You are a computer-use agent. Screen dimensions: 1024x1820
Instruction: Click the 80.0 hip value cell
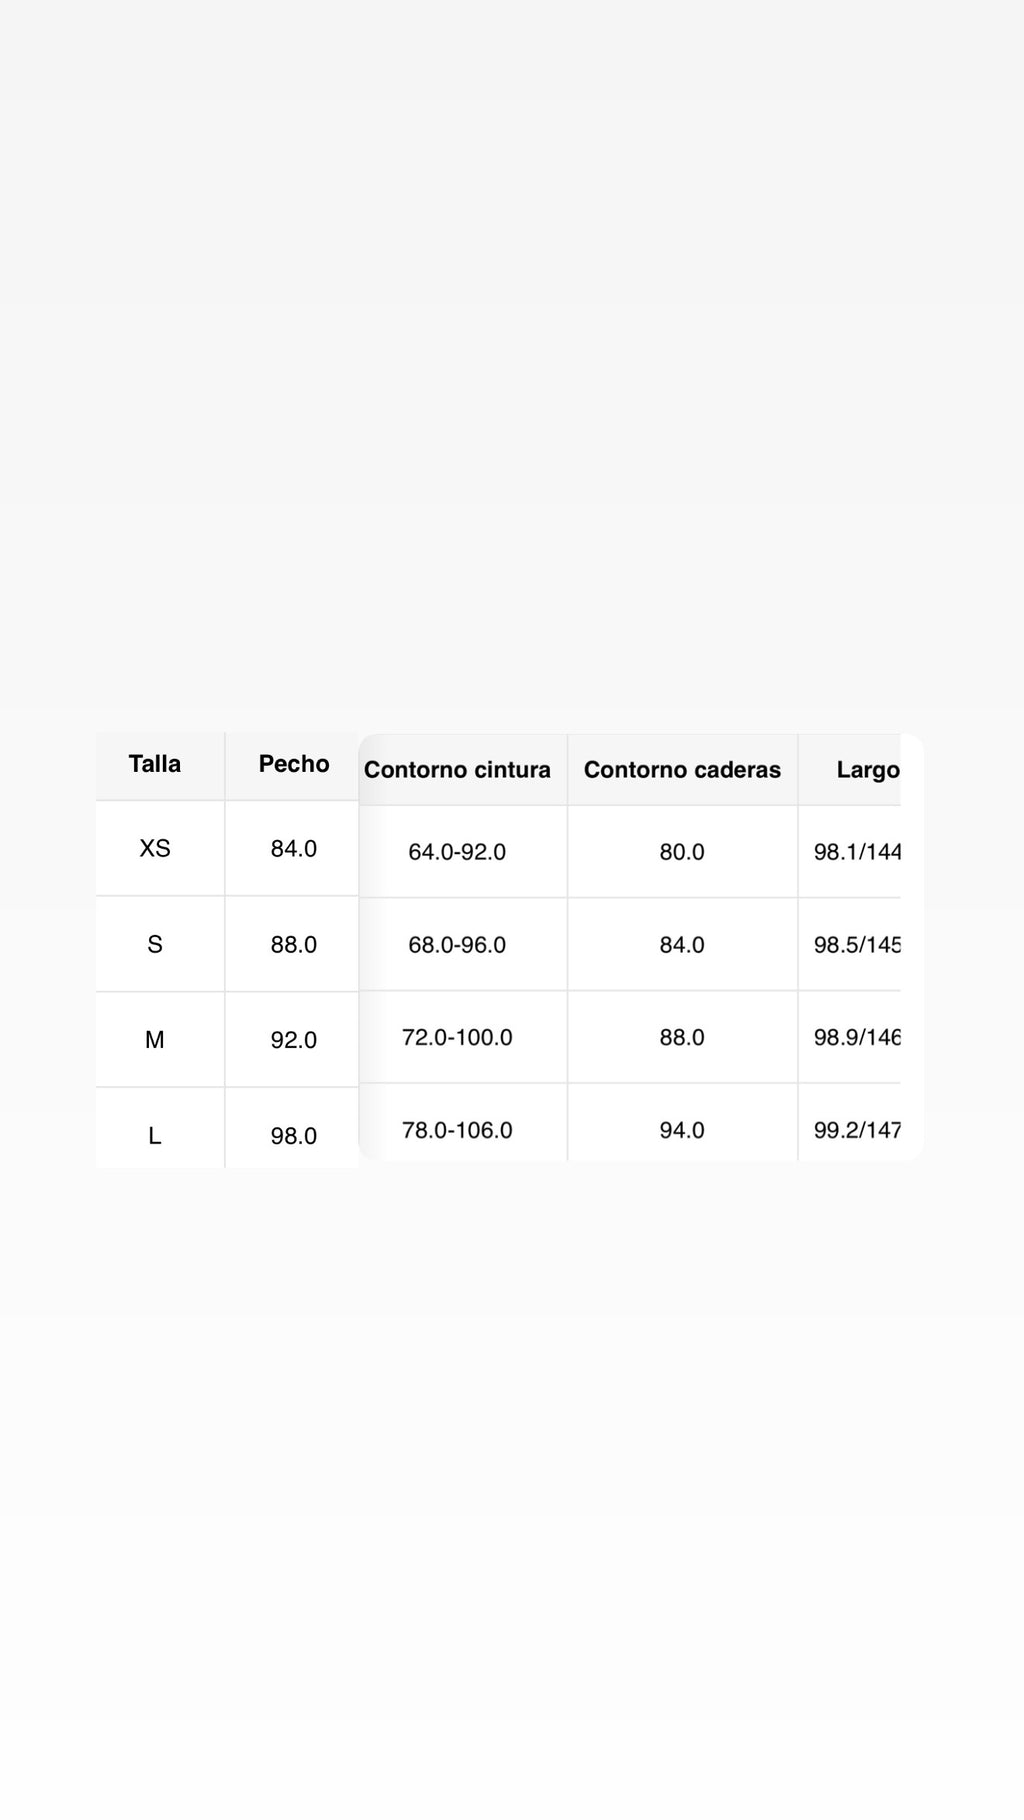click(x=682, y=852)
